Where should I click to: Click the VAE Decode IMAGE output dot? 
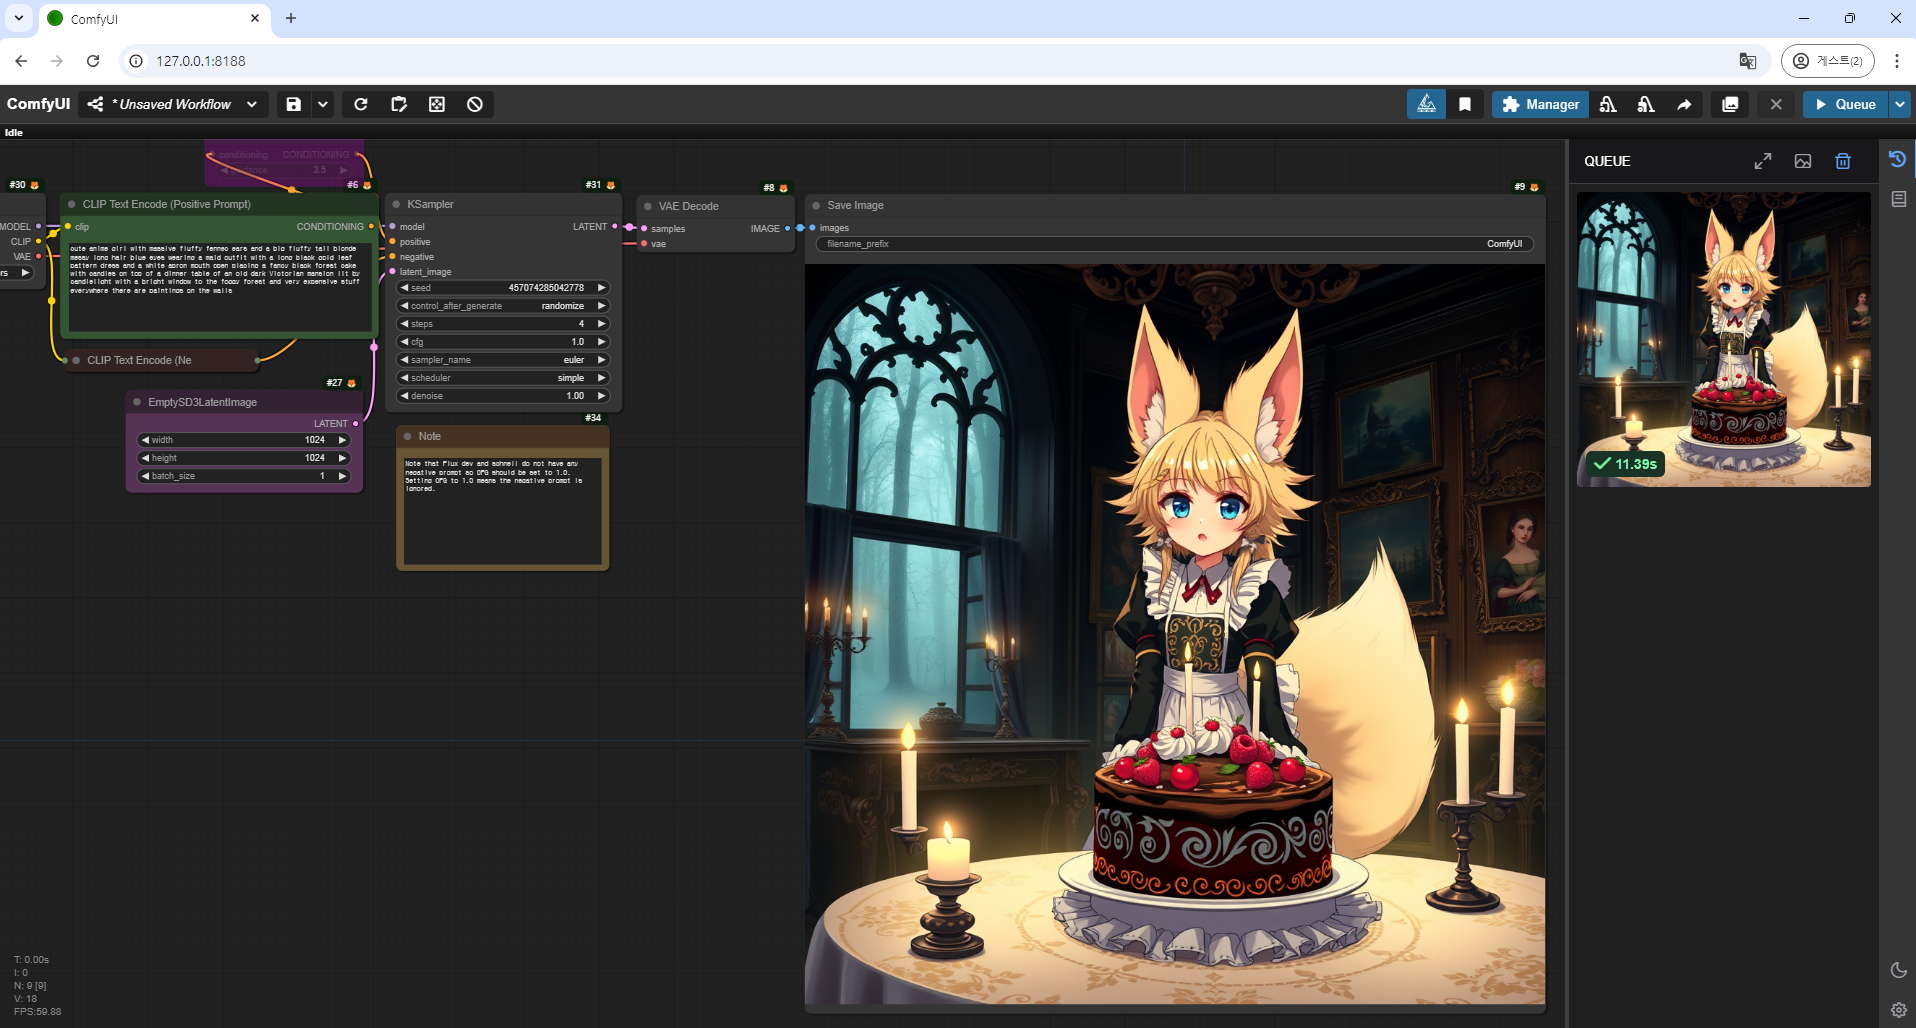click(x=788, y=229)
